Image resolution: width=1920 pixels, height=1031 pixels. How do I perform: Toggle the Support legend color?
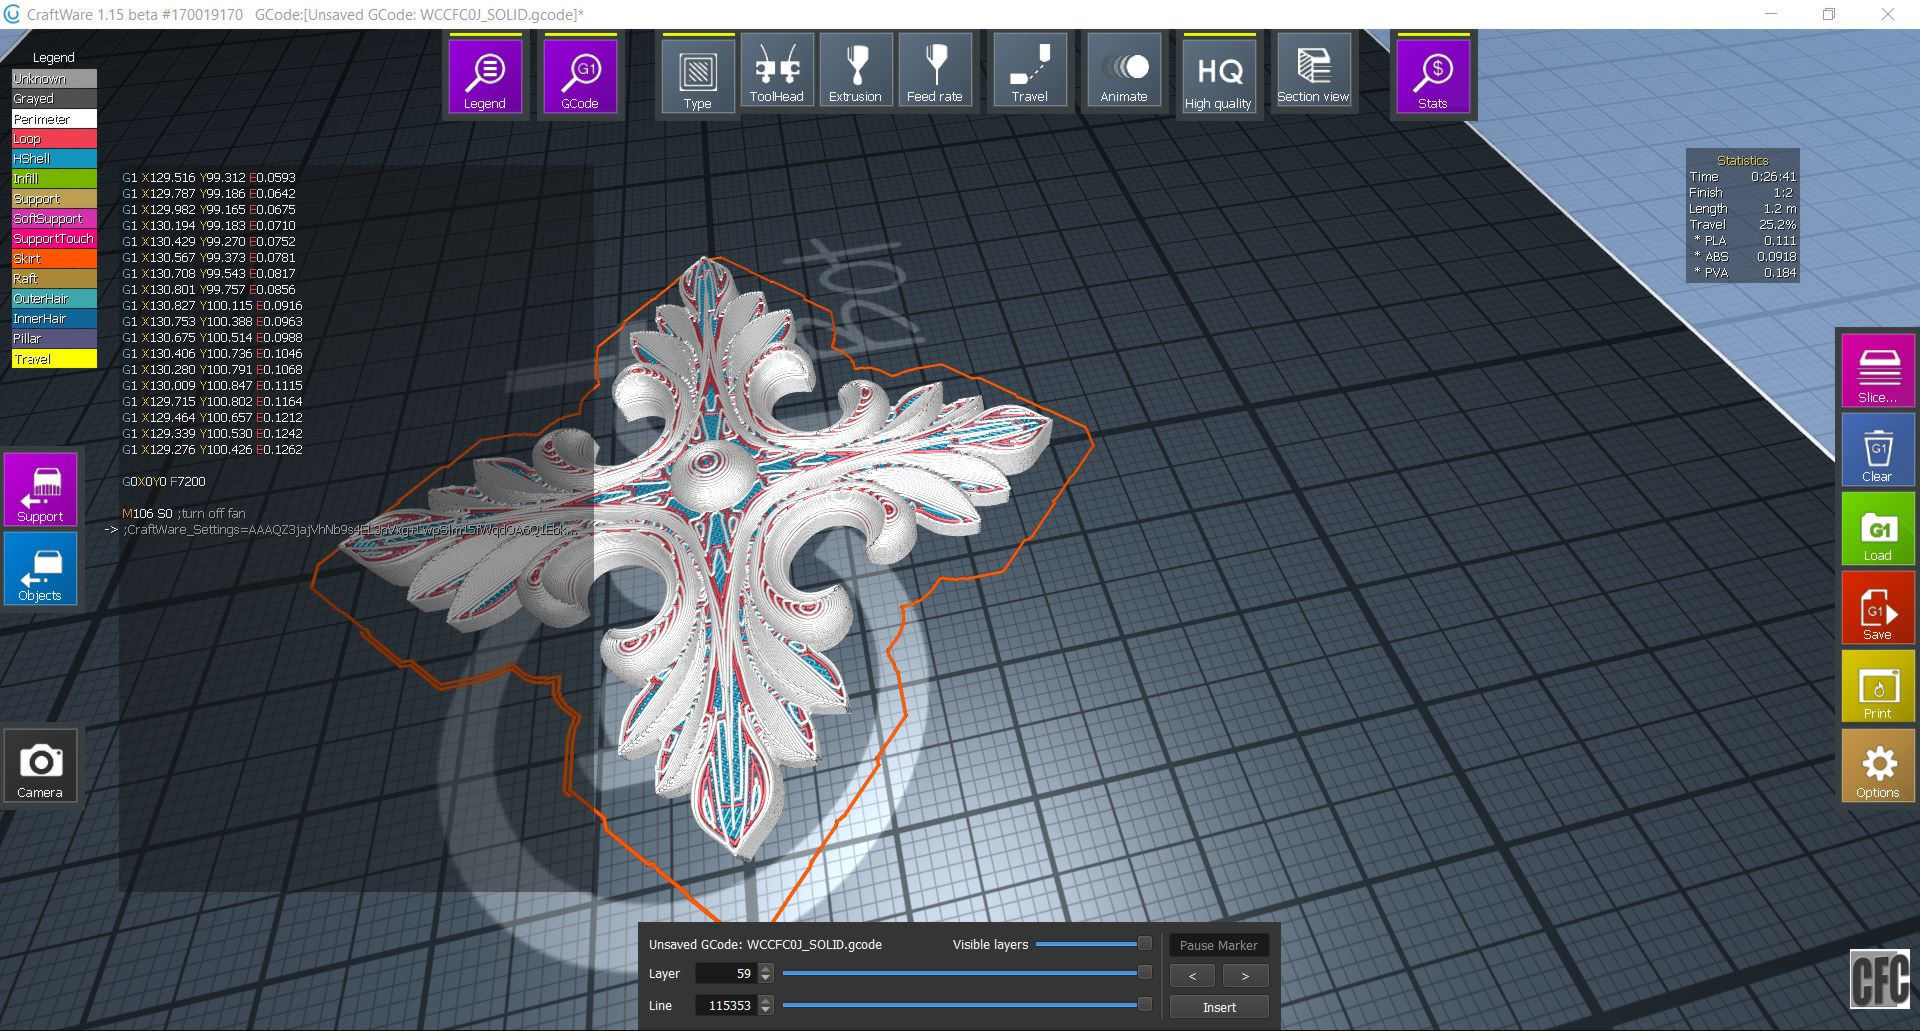[x=54, y=199]
